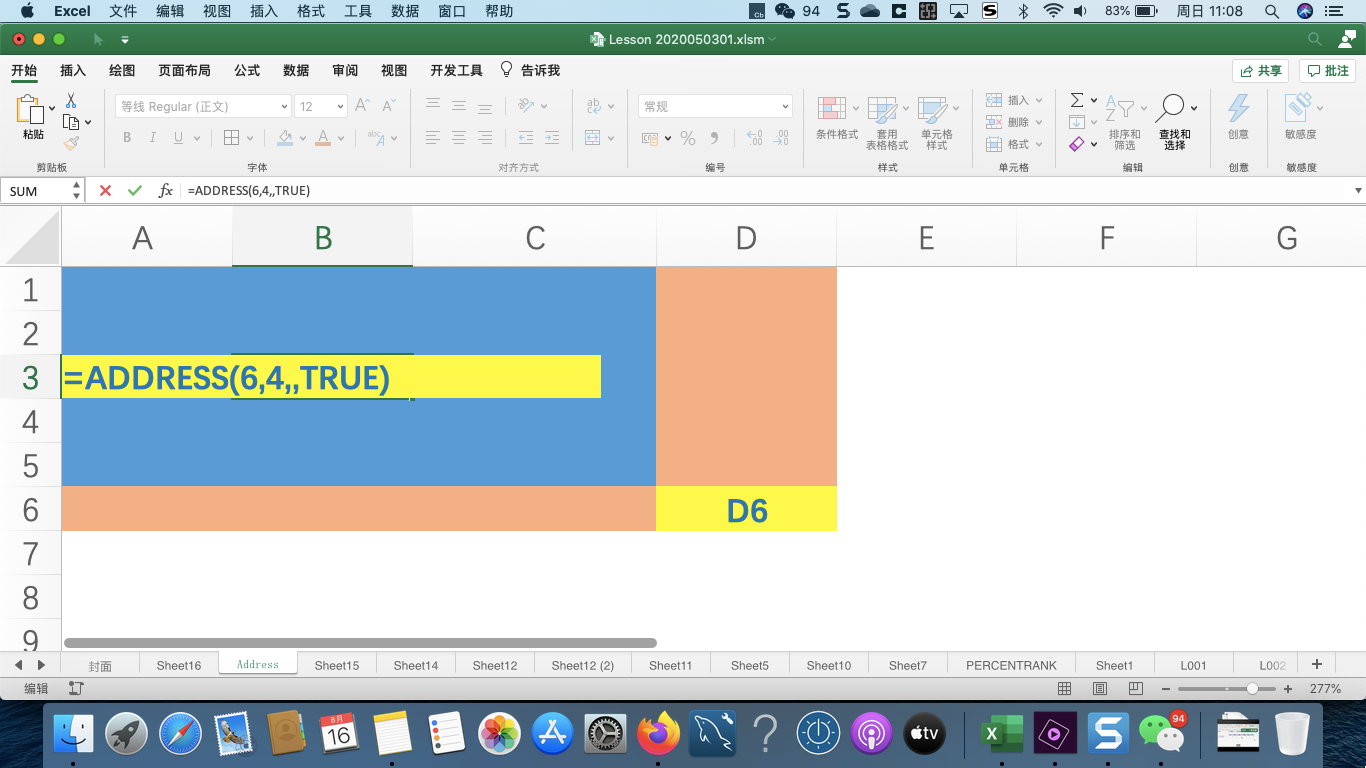Click the Ideas (创意) lightning icon
This screenshot has height=768, width=1366.
(1239, 108)
